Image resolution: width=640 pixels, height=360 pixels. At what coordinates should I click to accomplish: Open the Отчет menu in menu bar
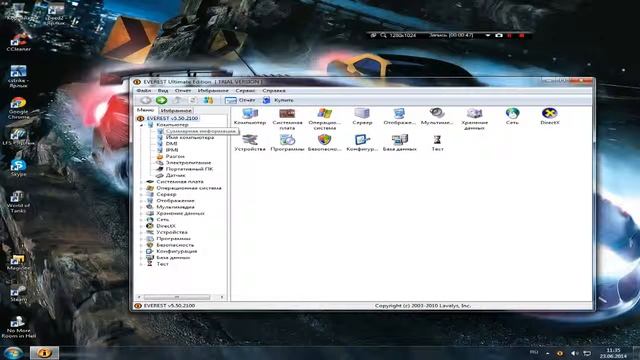click(182, 91)
